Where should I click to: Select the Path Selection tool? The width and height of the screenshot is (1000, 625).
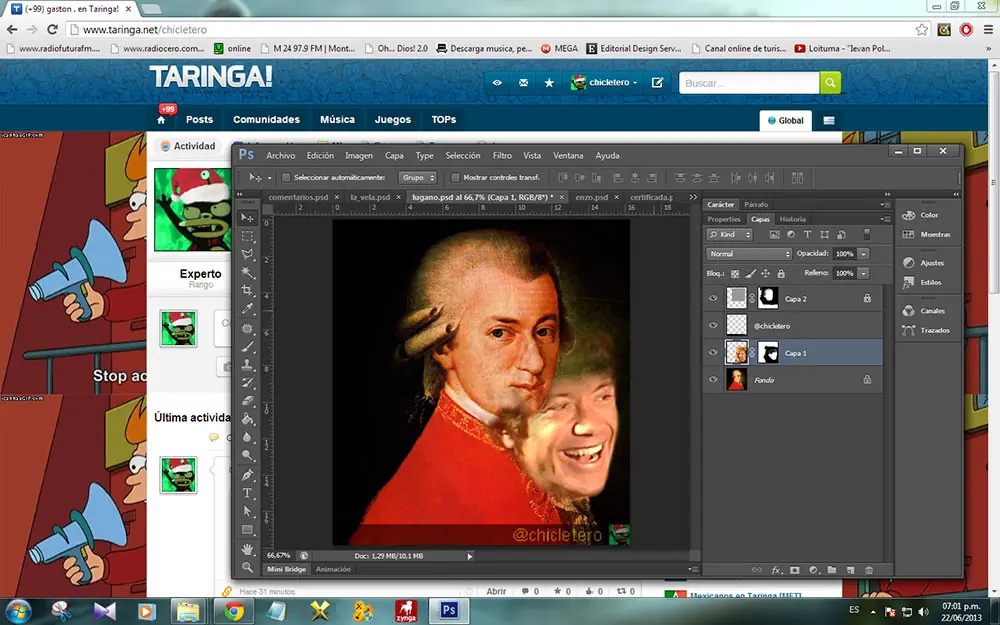247,511
